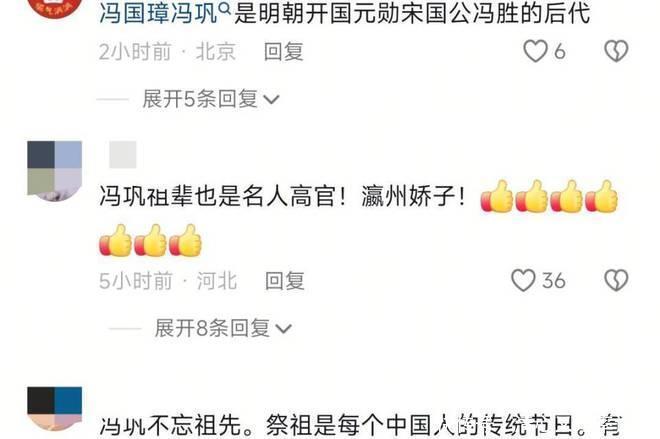Click chevron next to 展开5条回复

(271, 100)
